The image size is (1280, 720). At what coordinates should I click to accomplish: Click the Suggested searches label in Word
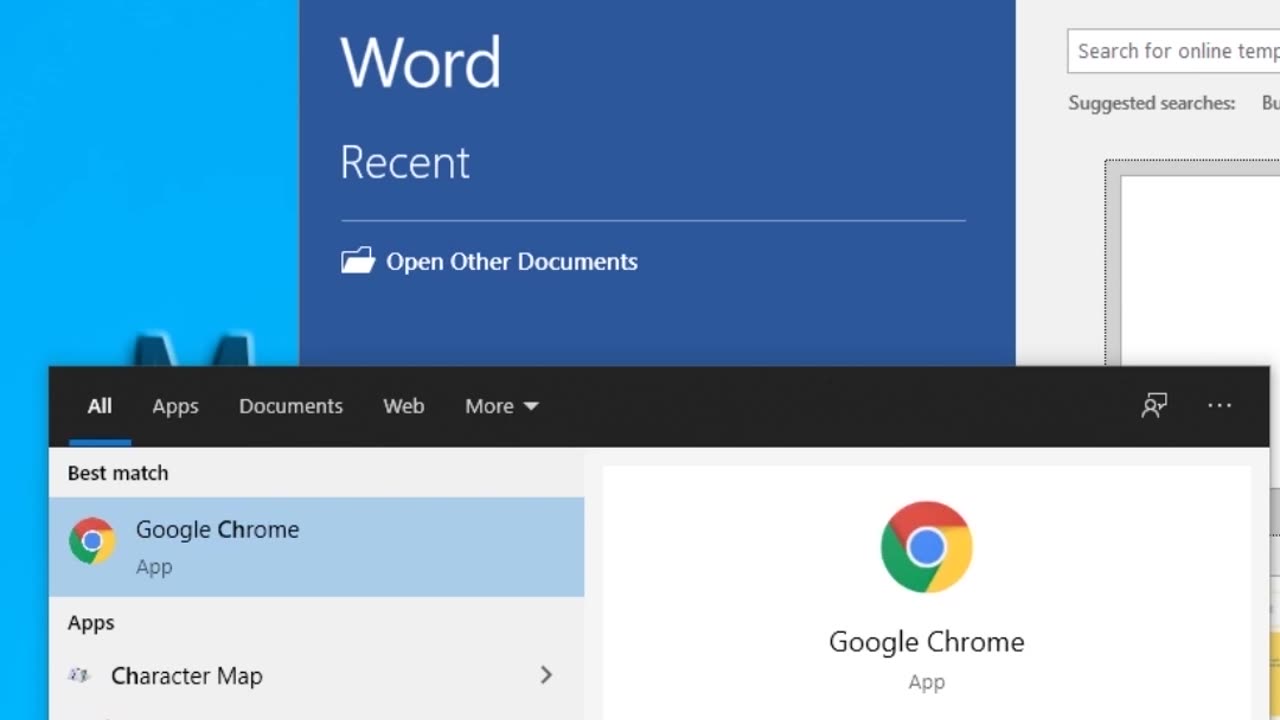coord(1151,103)
